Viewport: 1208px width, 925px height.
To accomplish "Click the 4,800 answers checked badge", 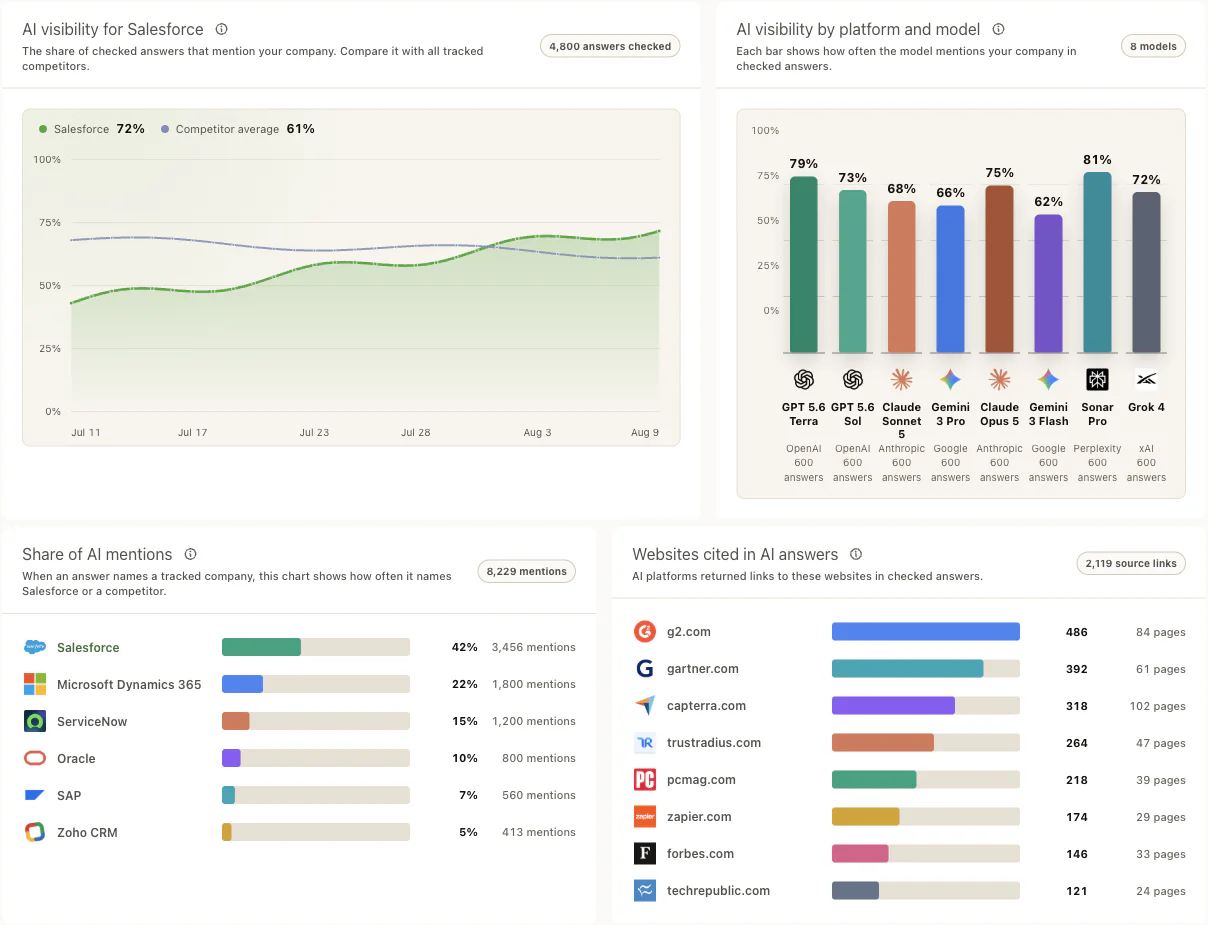I will click(x=610, y=46).
